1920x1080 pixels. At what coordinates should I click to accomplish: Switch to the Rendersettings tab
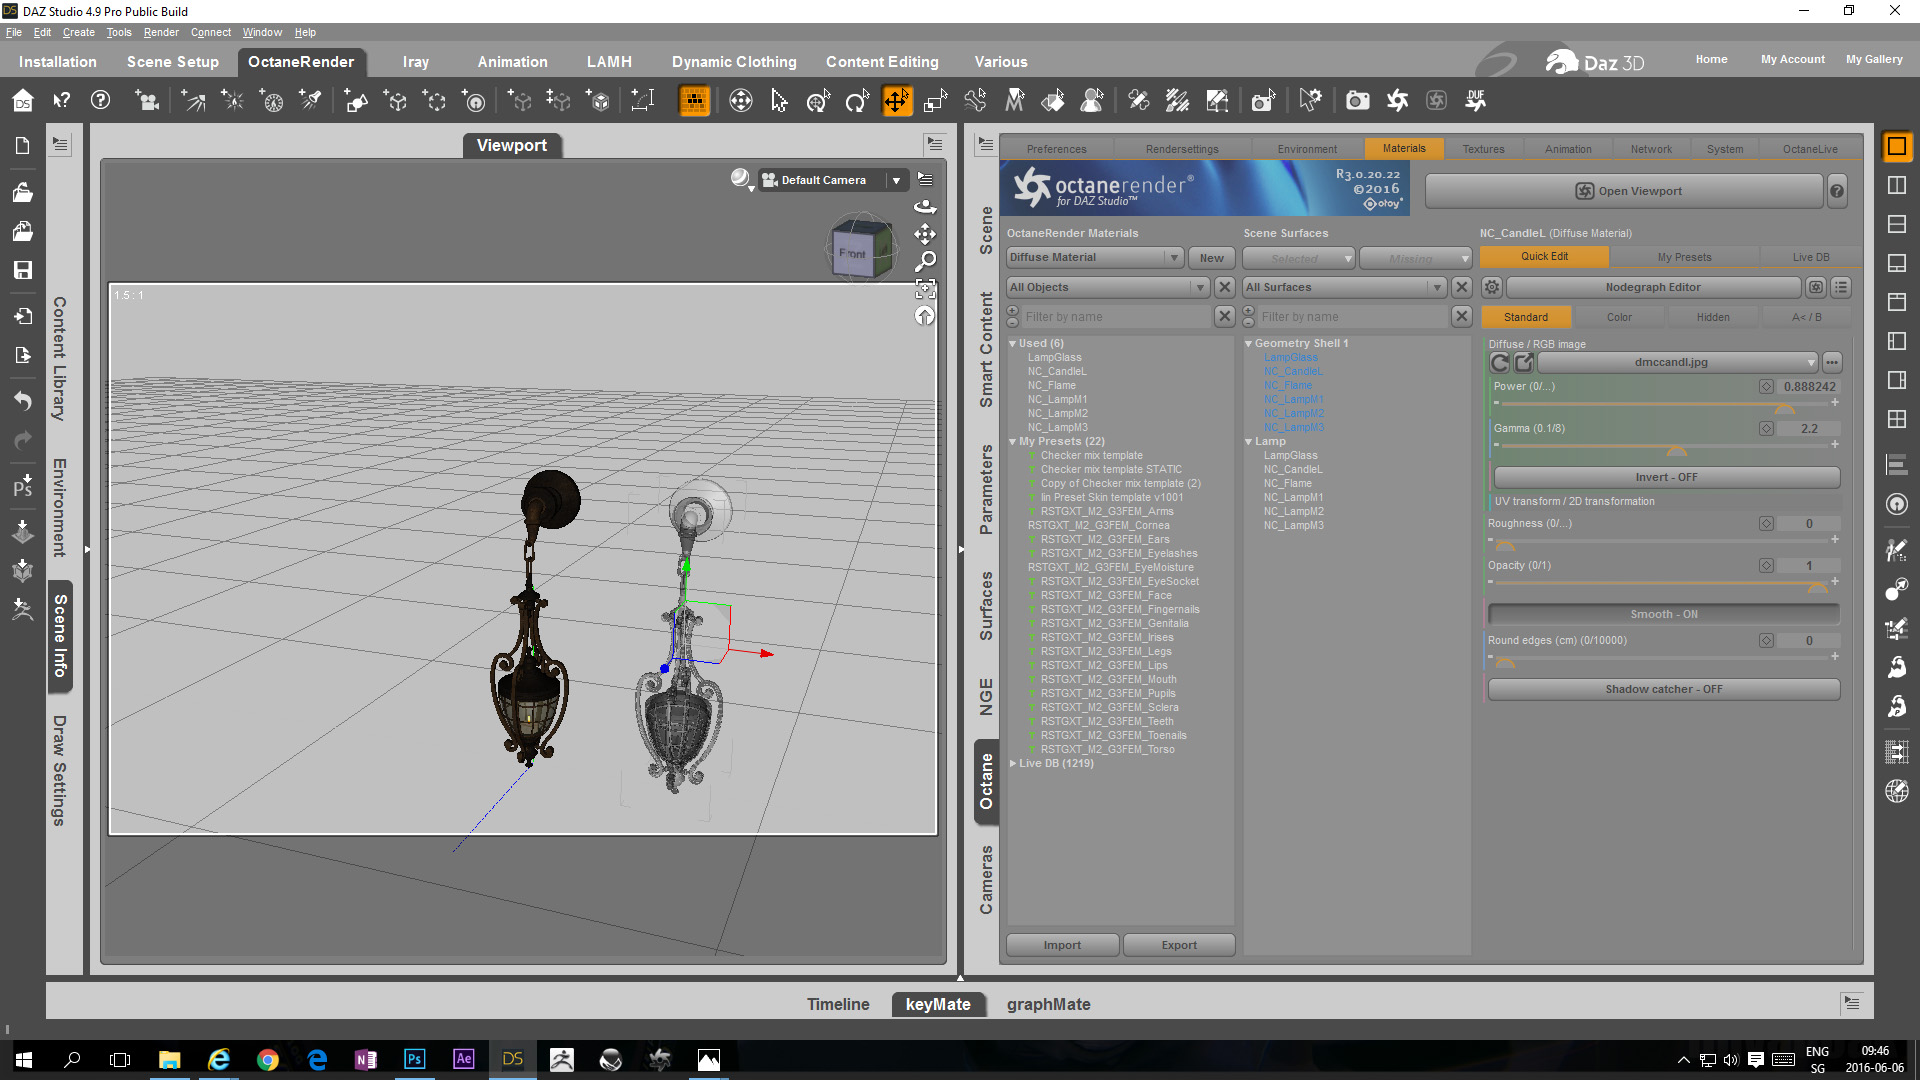pos(1182,149)
